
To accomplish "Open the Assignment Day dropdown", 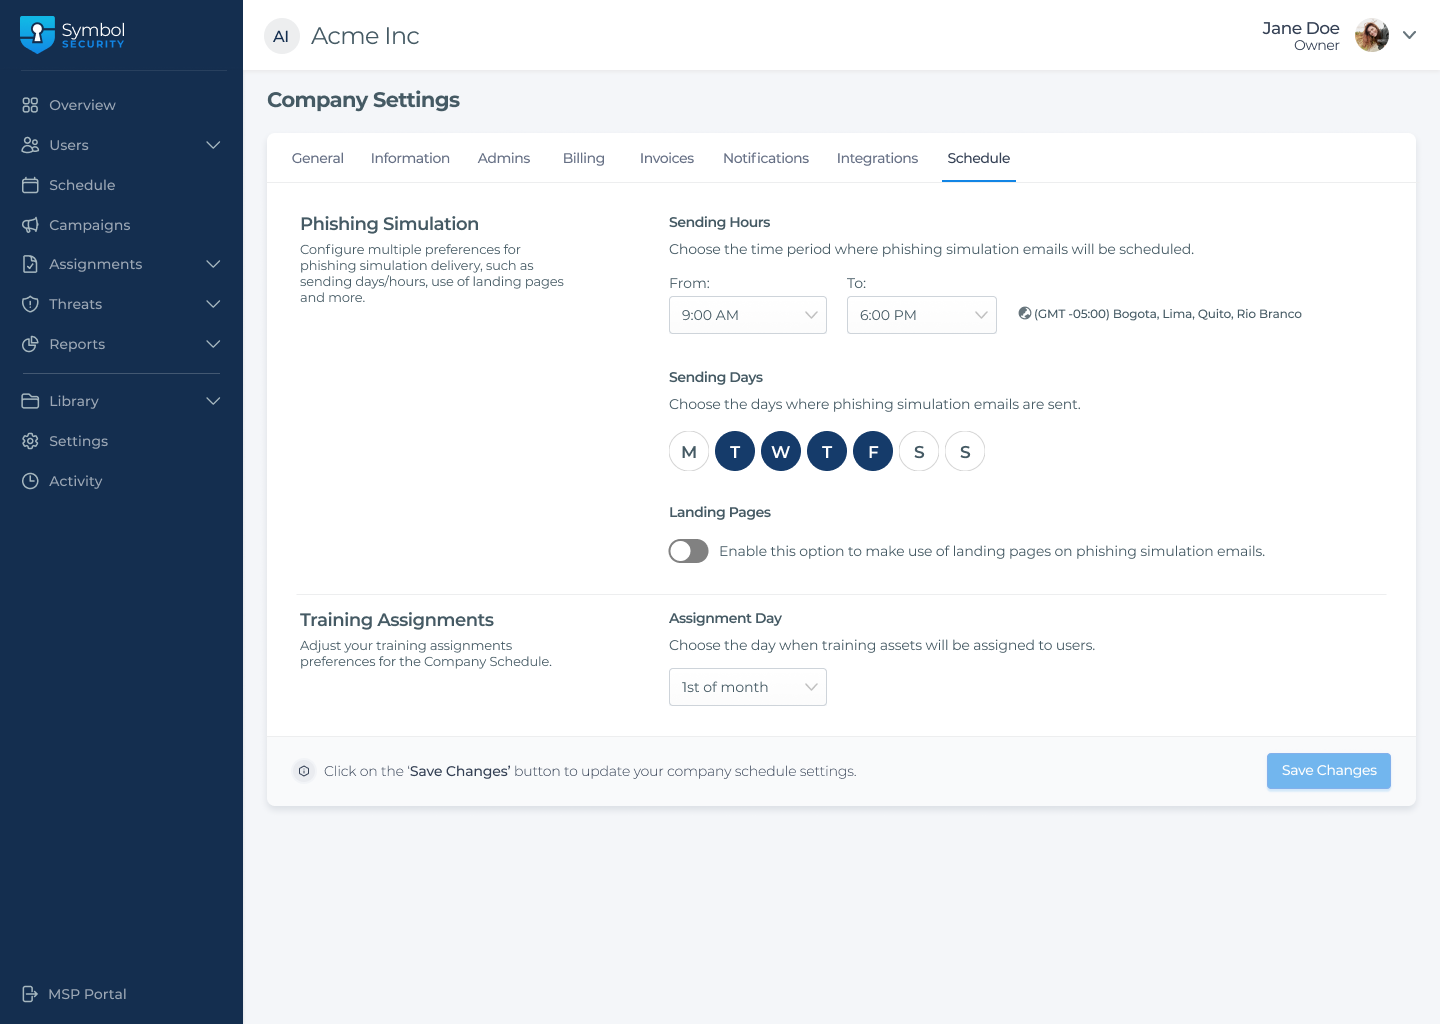I will pyautogui.click(x=748, y=687).
